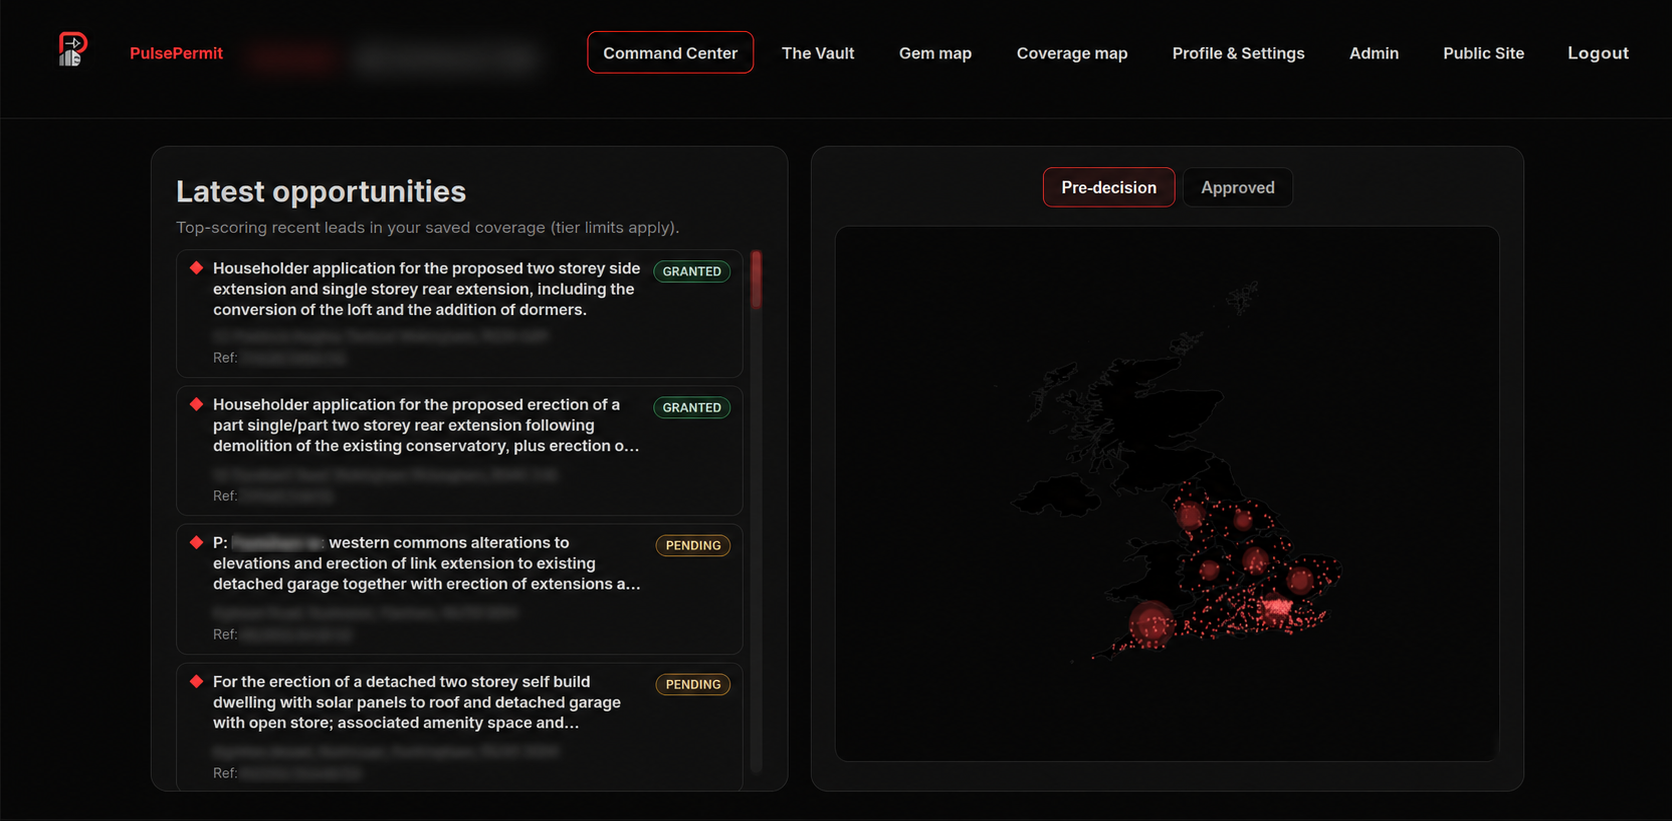Switch map to Pre-decision view

point(1109,187)
